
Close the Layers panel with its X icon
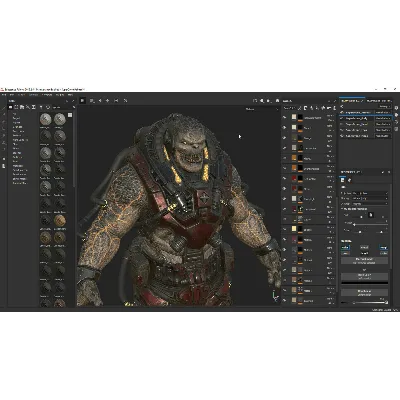(x=335, y=101)
